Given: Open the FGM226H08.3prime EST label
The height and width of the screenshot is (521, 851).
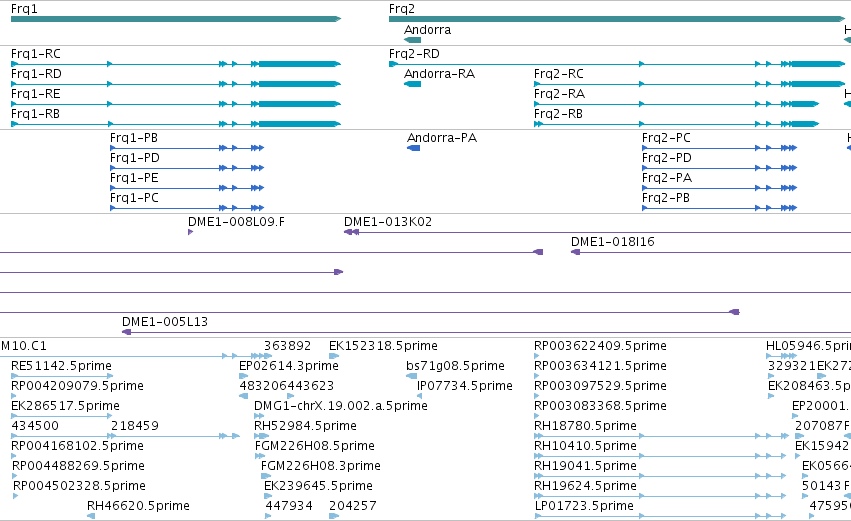Looking at the screenshot, I should point(321,466).
